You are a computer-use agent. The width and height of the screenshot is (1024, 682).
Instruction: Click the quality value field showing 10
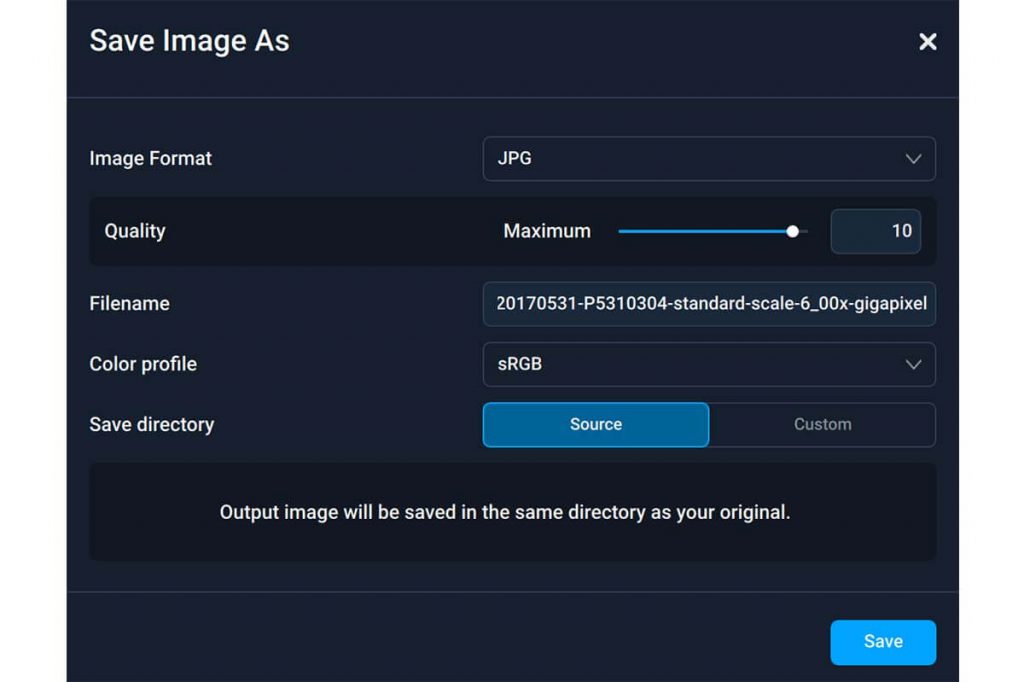pyautogui.click(x=875, y=231)
